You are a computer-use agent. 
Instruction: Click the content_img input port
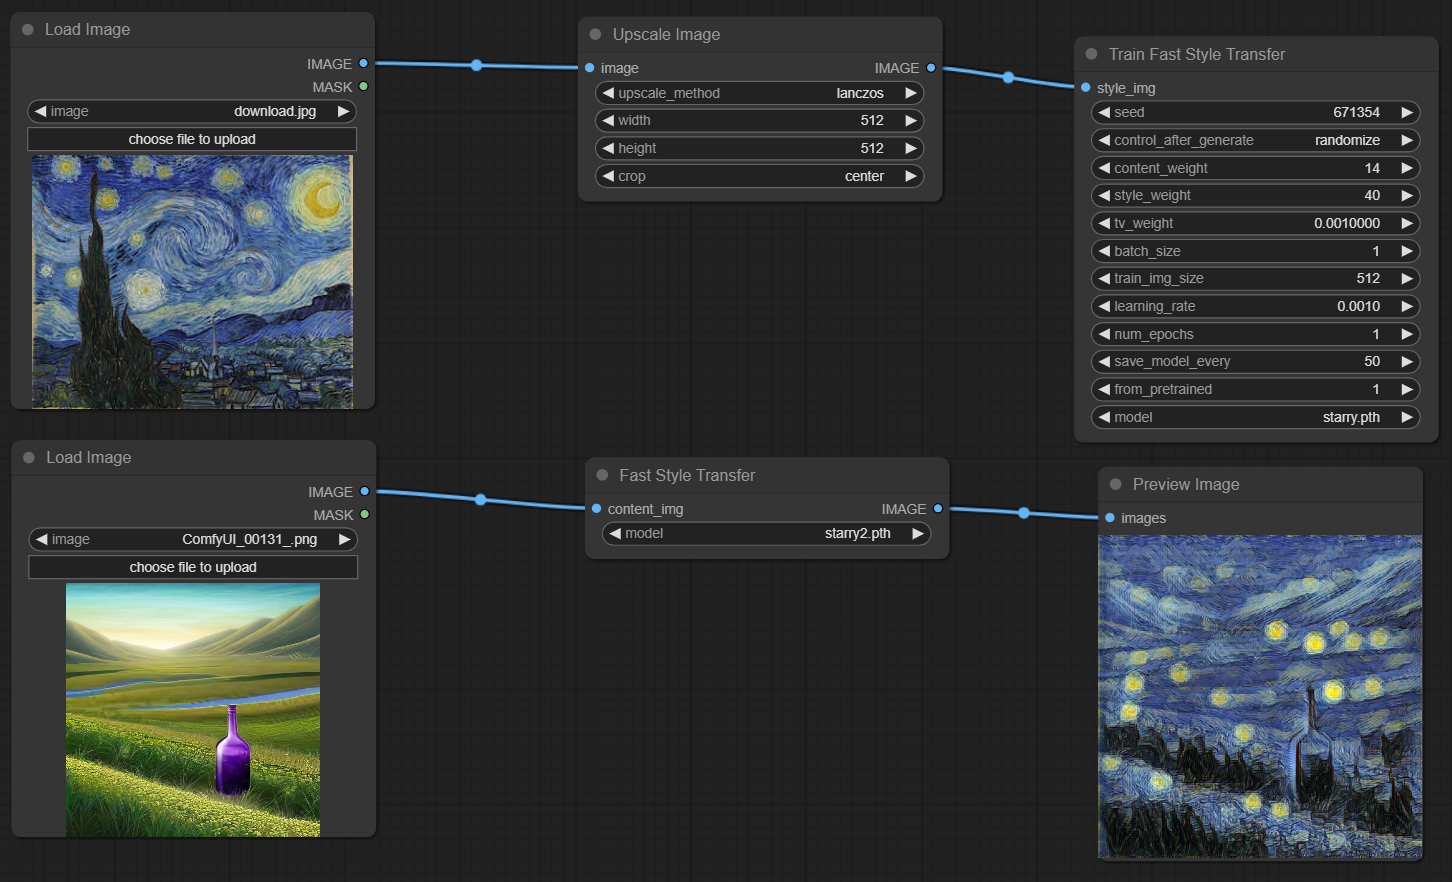tap(596, 509)
